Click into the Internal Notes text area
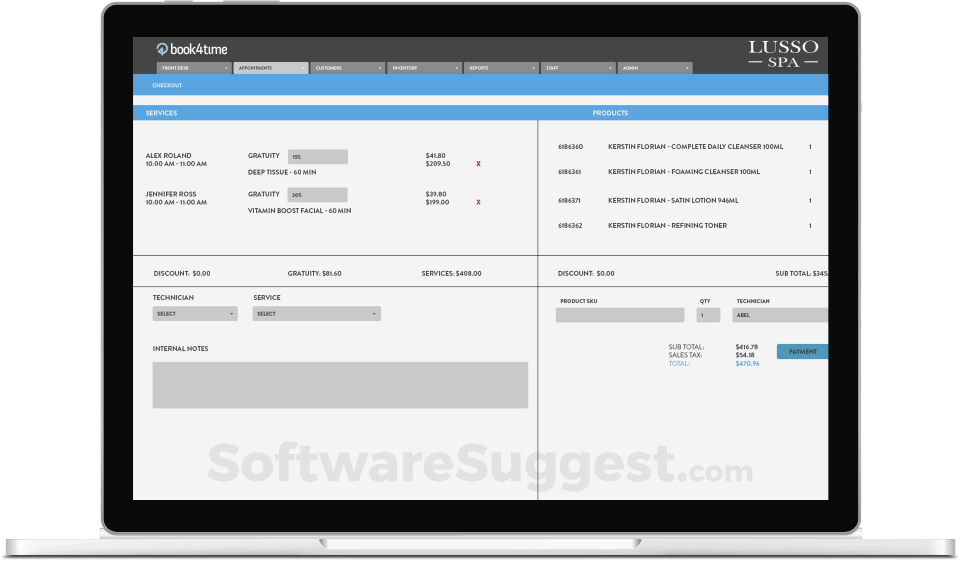Screen dimensions: 960x561 coord(340,385)
